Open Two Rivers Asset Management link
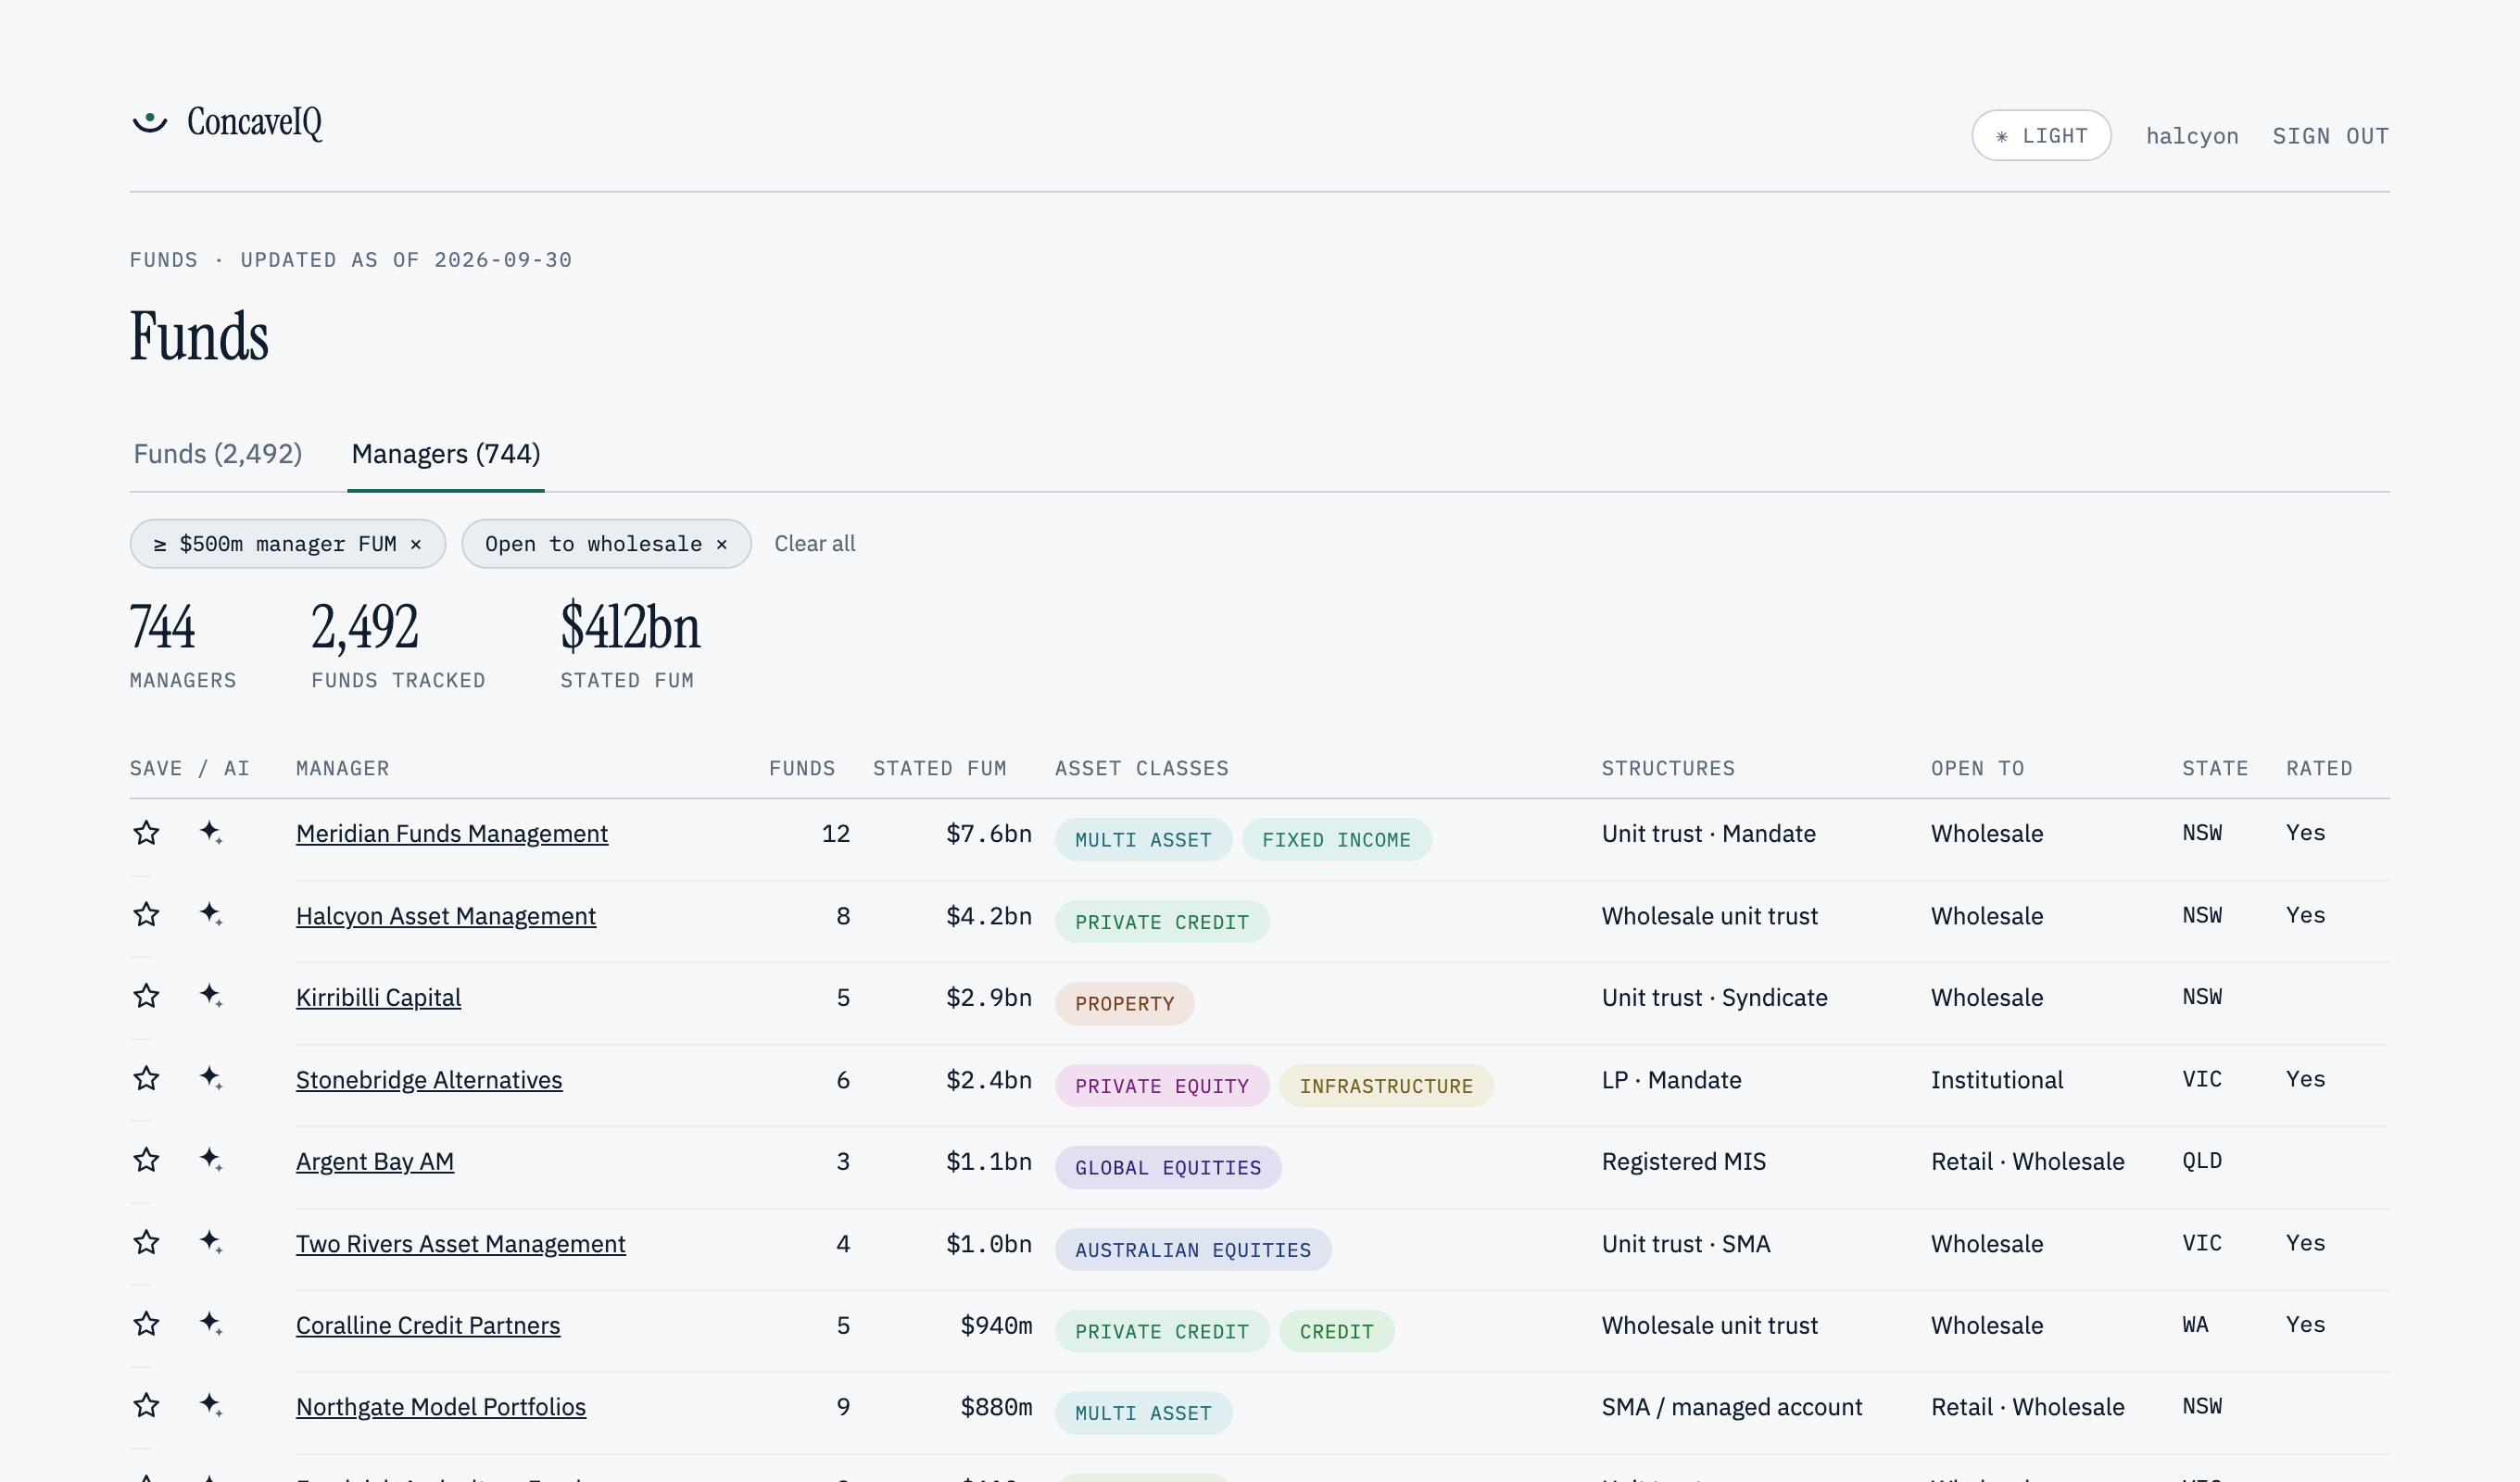Screen dimensions: 2520x1482 (x=461, y=1244)
